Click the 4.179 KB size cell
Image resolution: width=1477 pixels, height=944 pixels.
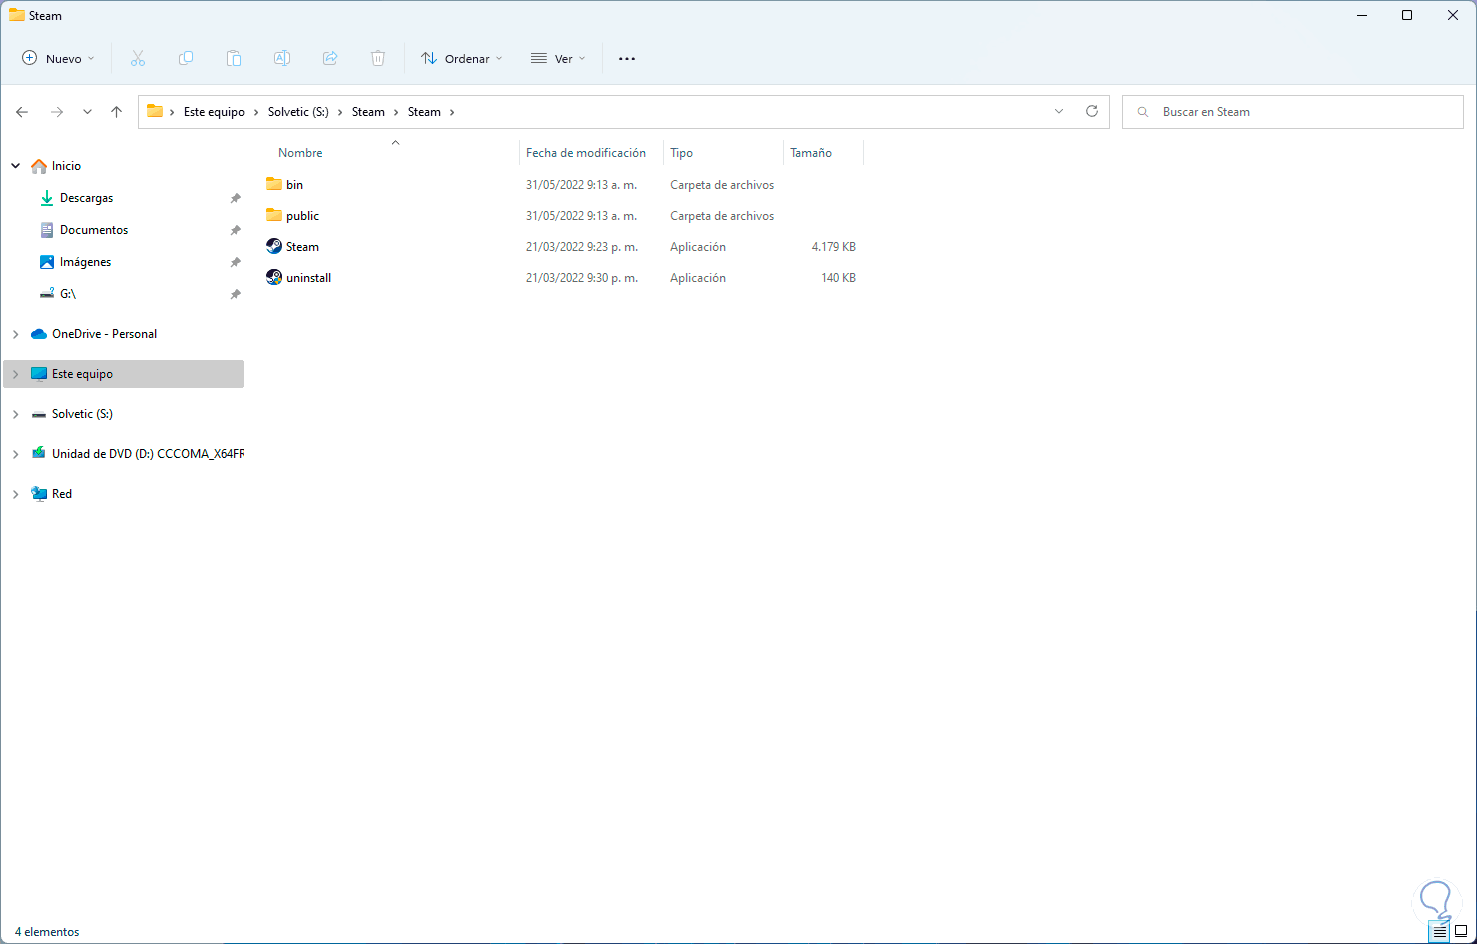click(x=834, y=247)
